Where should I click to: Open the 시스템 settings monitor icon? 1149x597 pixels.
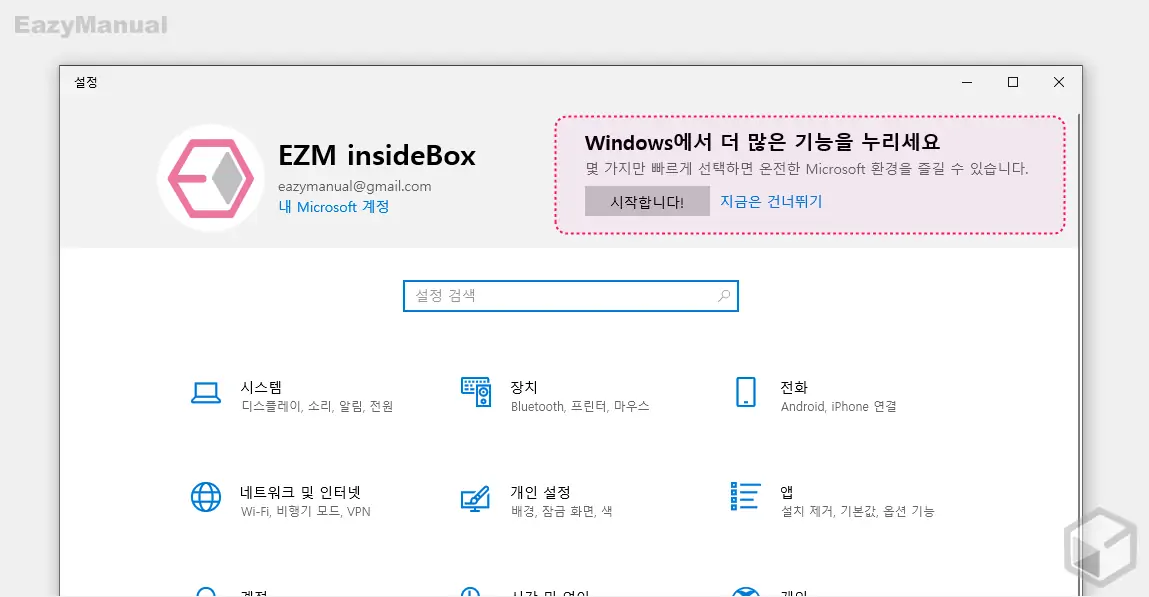coord(206,393)
